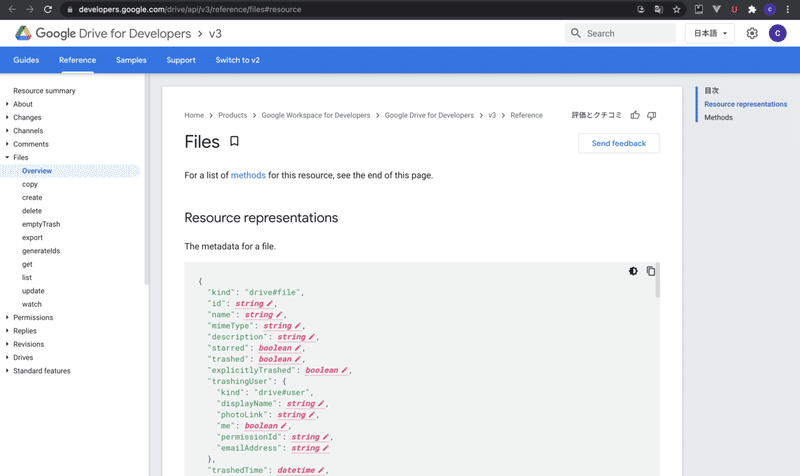Click the browser forward arrow
The width and height of the screenshot is (800, 476).
point(30,9)
